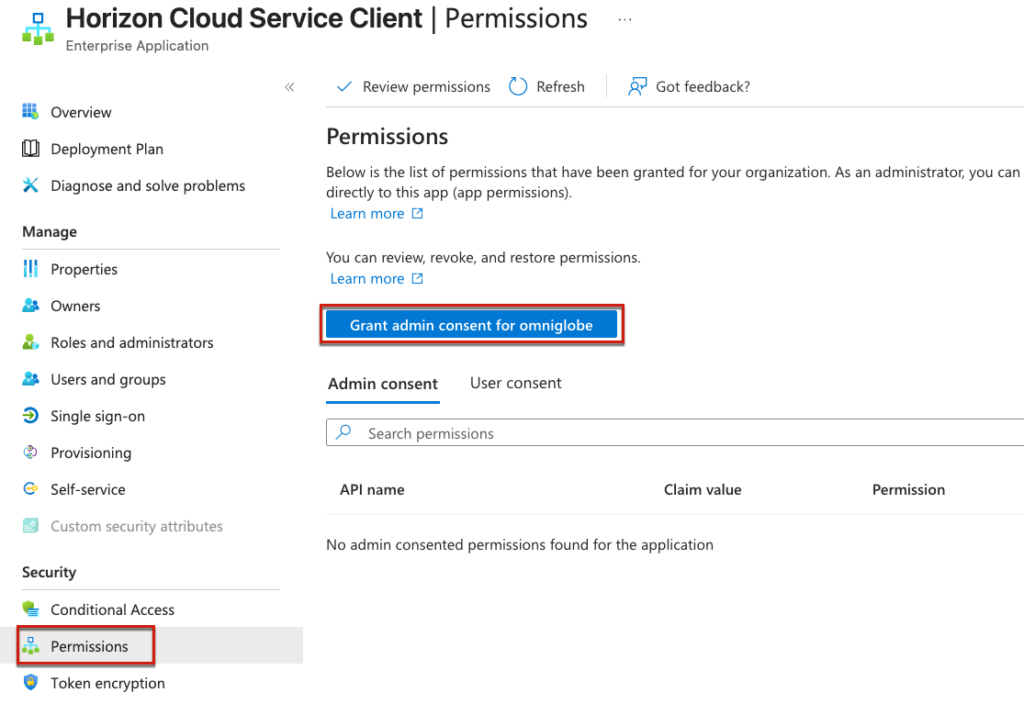Click the Conditional Access icon
The width and height of the screenshot is (1024, 715).
30,610
